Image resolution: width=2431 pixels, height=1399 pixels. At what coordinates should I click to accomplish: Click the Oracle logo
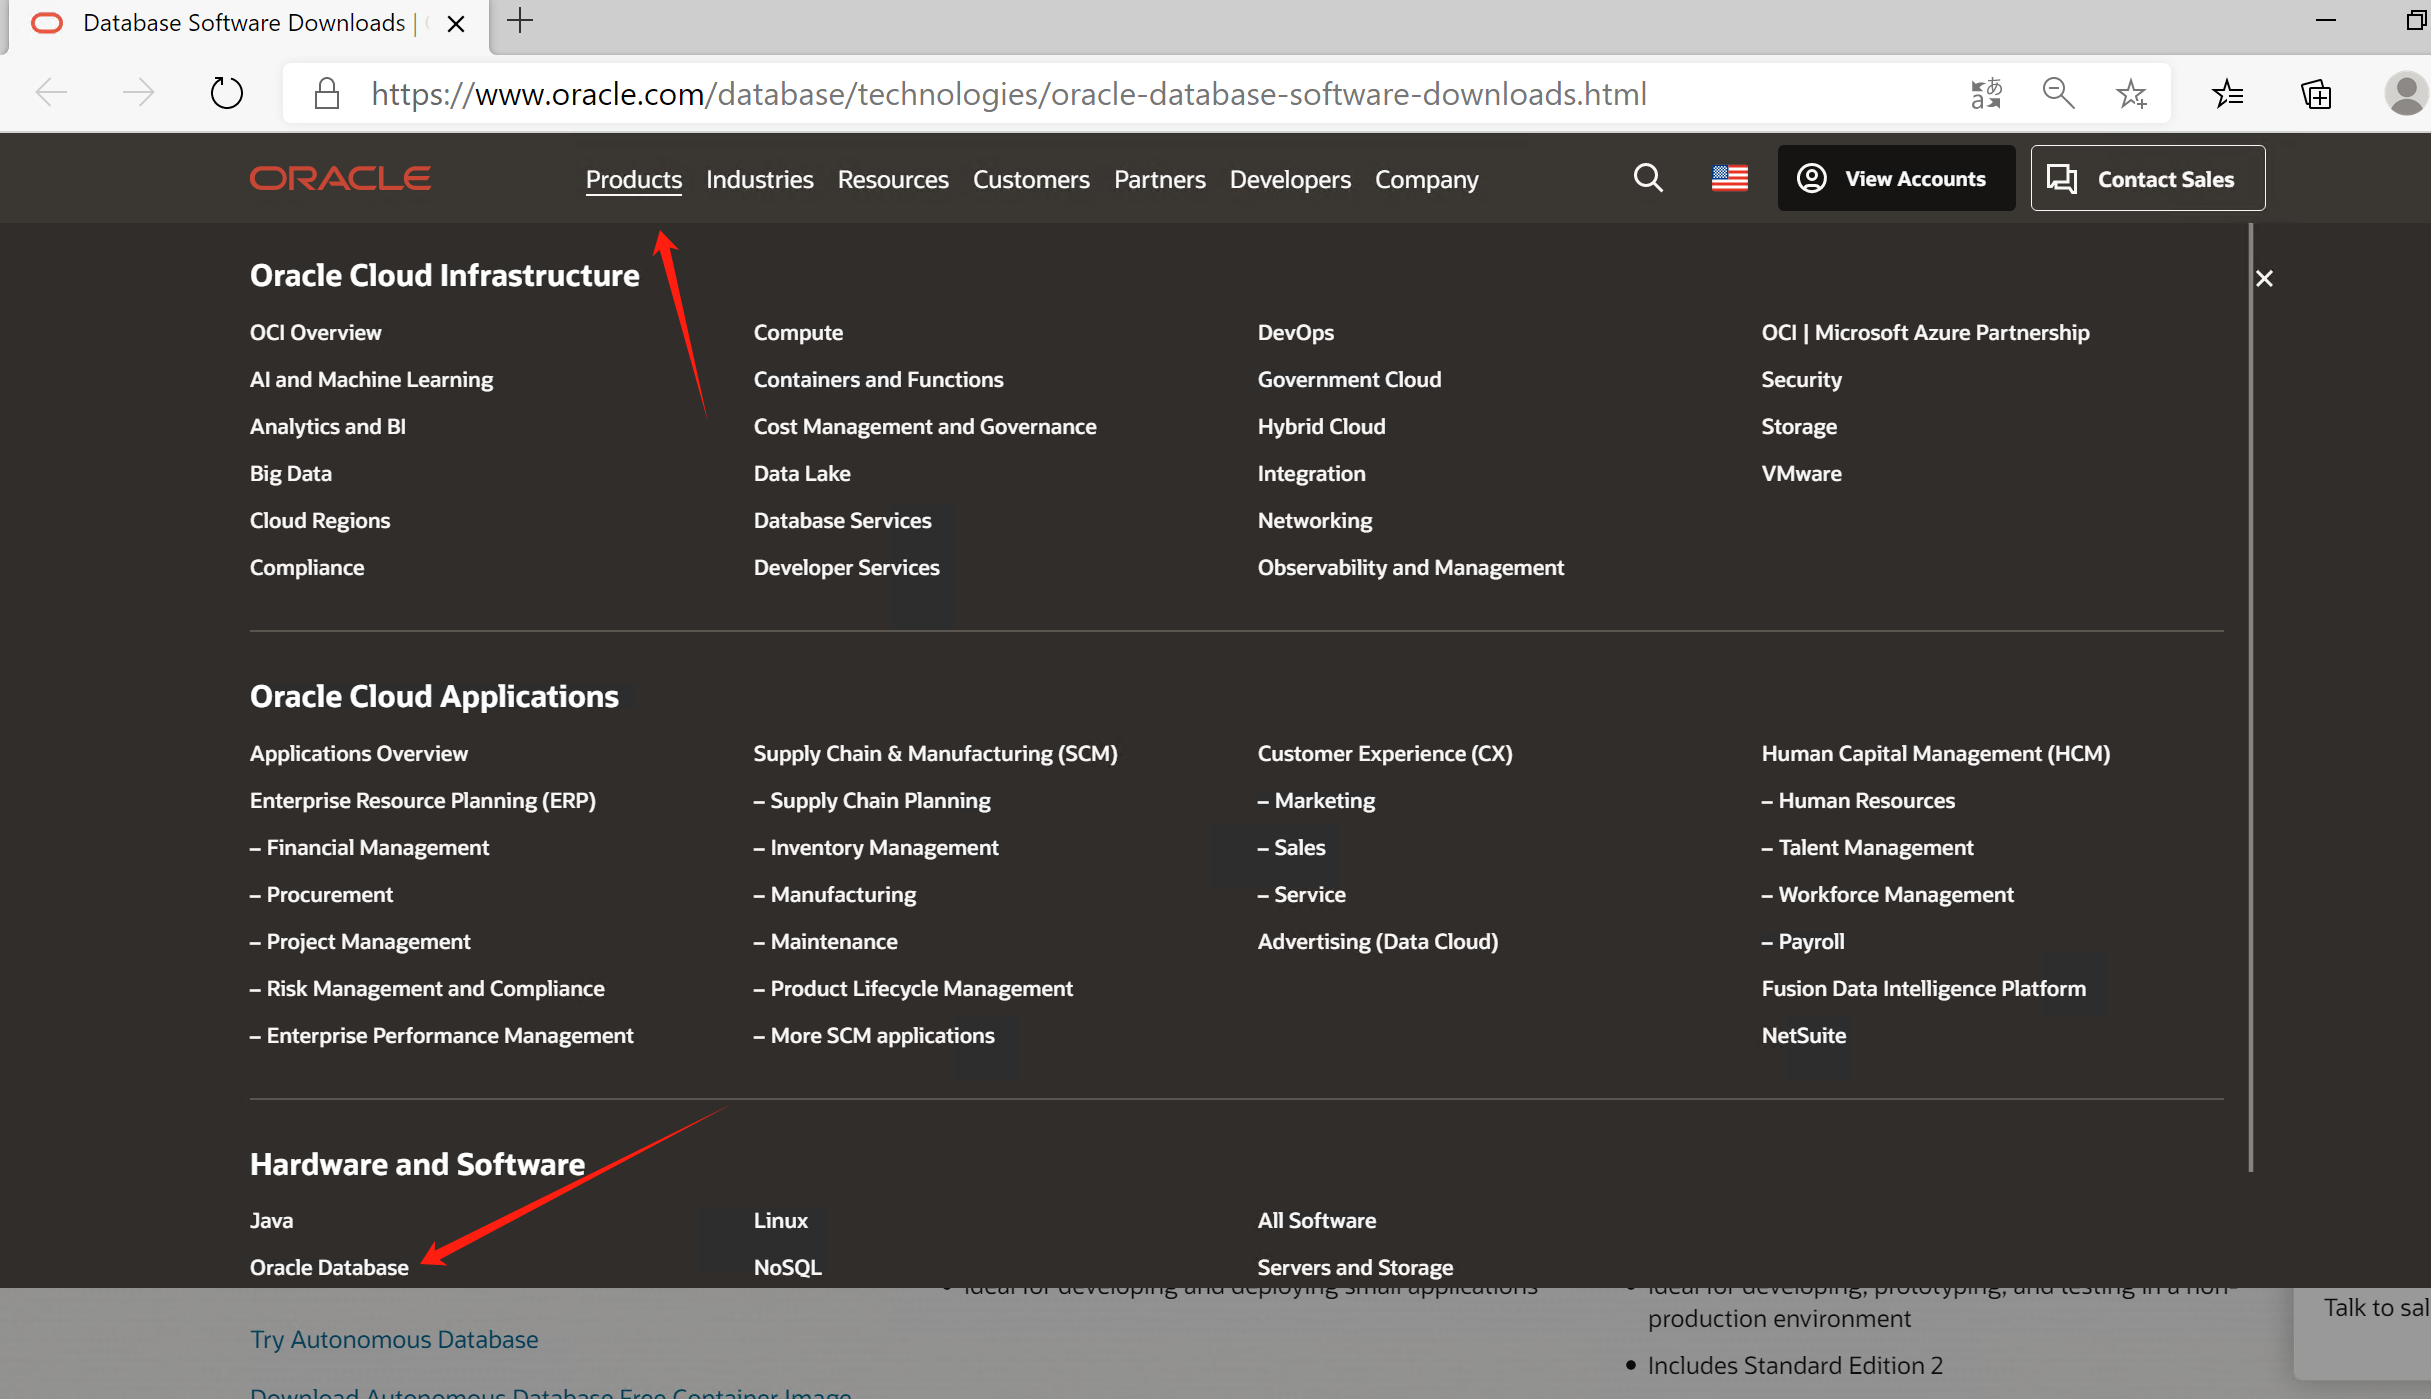point(340,178)
